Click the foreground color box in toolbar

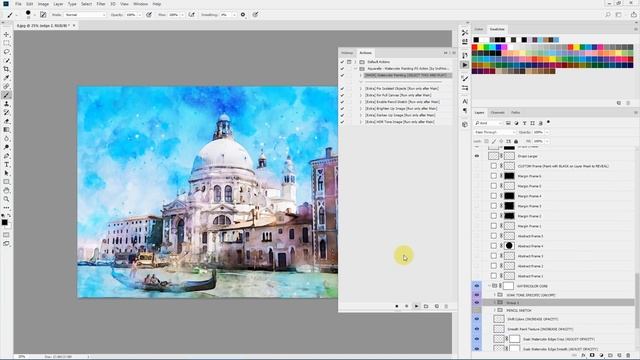[x=4, y=222]
